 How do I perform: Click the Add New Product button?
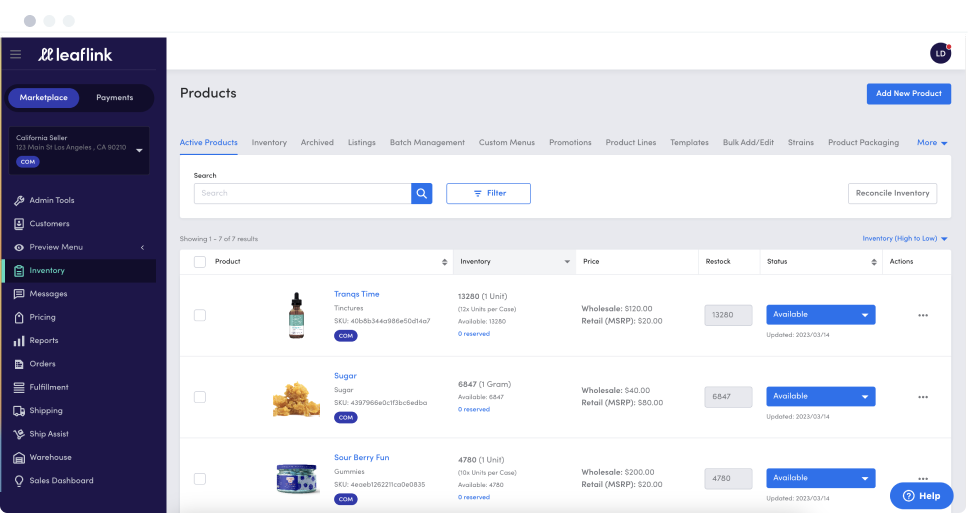coord(909,94)
